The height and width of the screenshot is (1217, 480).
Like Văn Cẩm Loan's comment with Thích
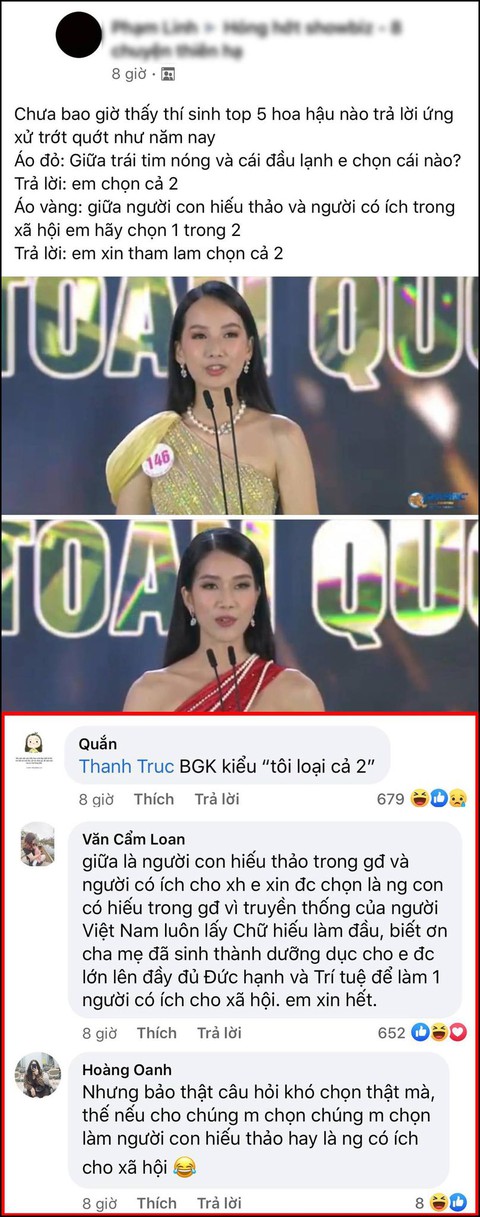coord(156,1033)
